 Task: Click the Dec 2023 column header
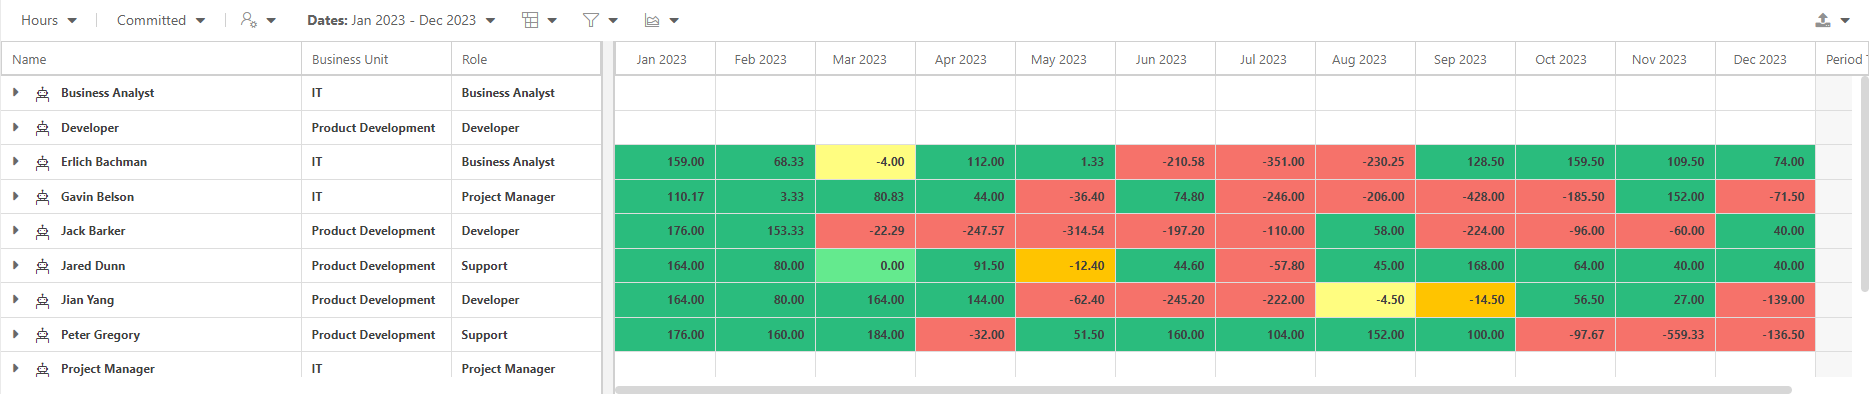tap(1765, 59)
